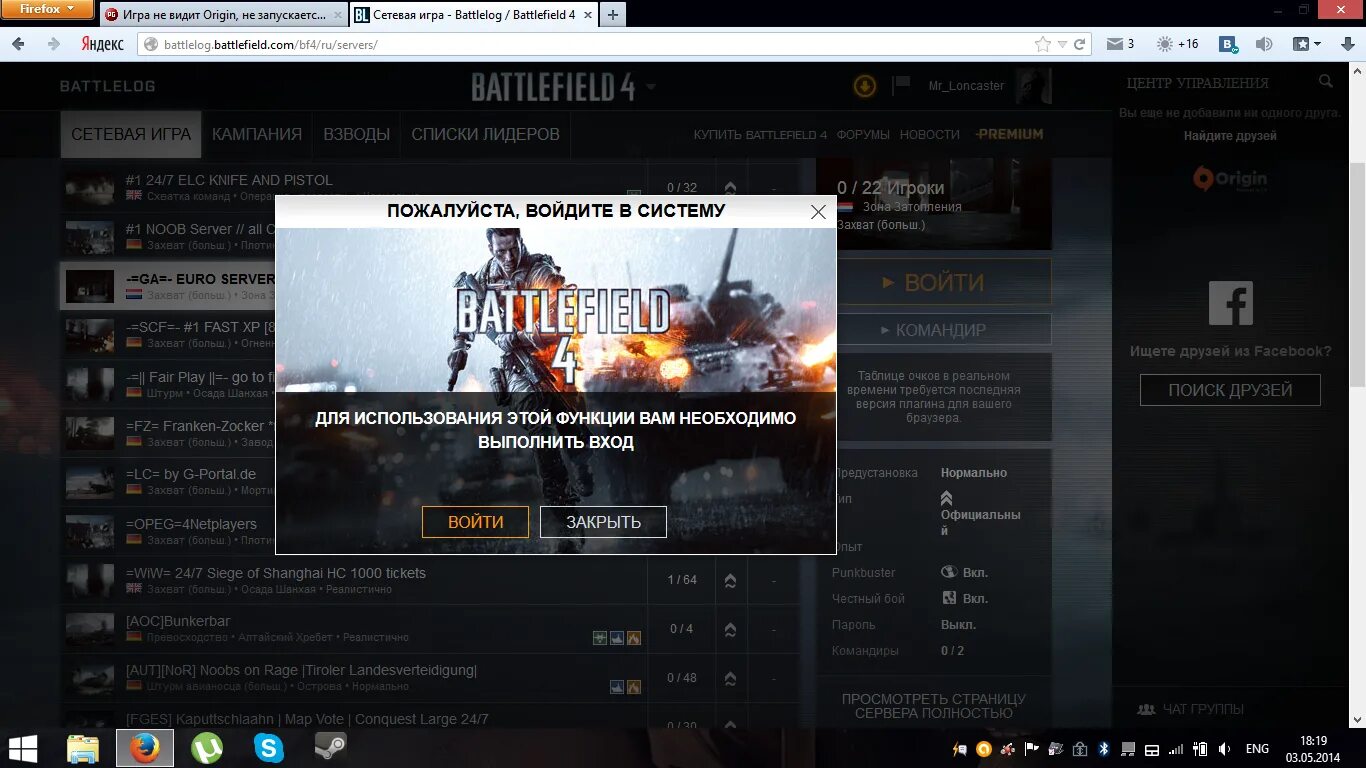Screen dimensions: 1366x768
Task: Open the Windows Start button
Action: (22, 748)
